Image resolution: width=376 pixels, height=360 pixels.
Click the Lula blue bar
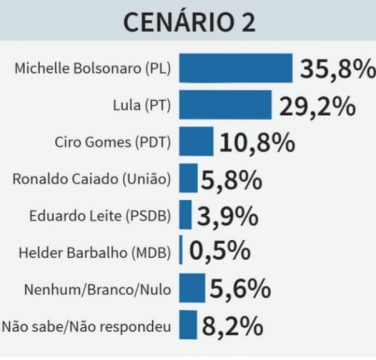[x=225, y=105]
